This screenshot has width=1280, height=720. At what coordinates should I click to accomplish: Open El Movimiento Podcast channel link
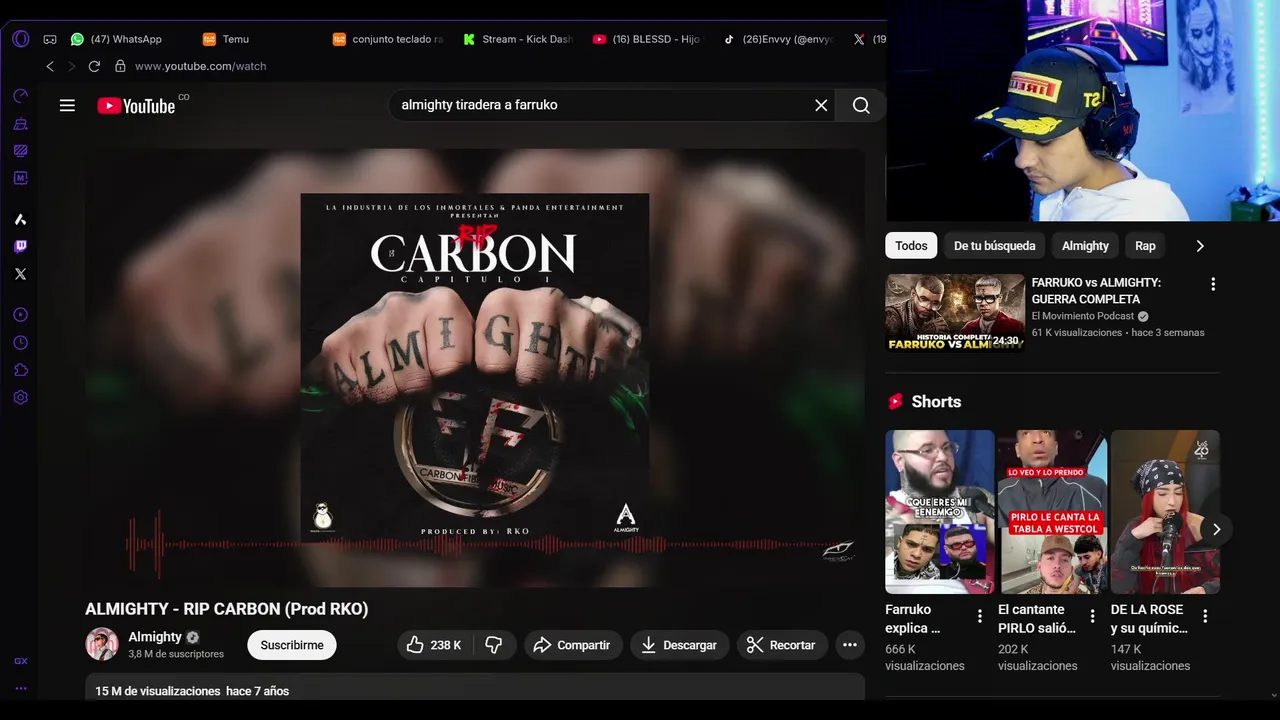click(1083, 316)
